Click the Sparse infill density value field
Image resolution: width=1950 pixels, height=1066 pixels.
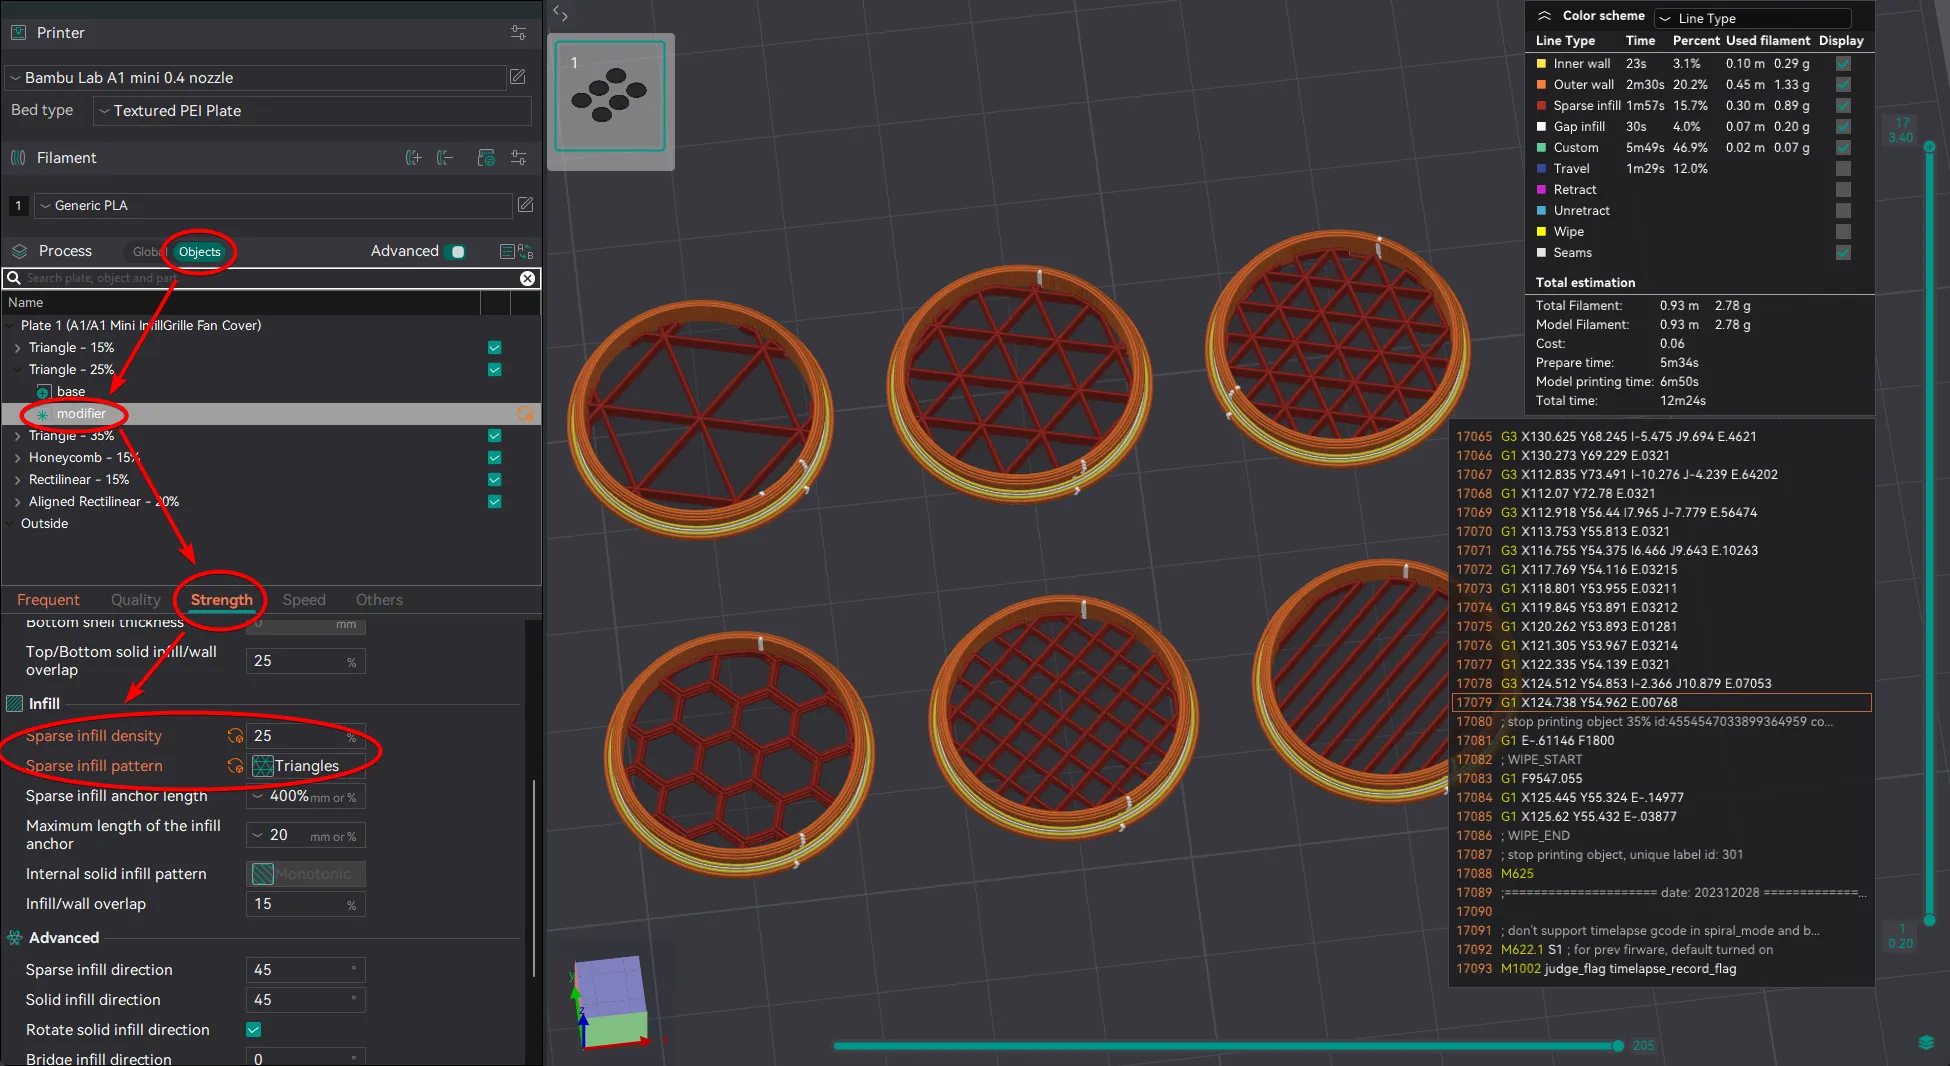point(306,736)
